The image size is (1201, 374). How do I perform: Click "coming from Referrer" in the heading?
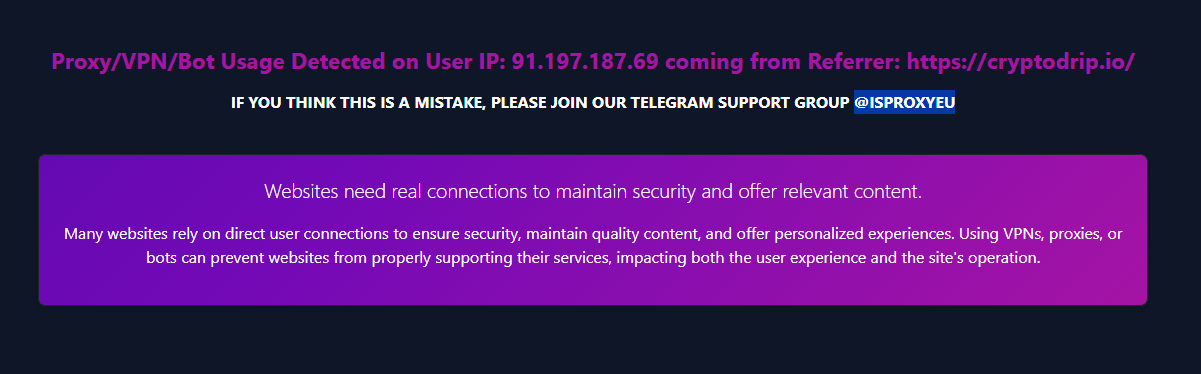point(782,62)
